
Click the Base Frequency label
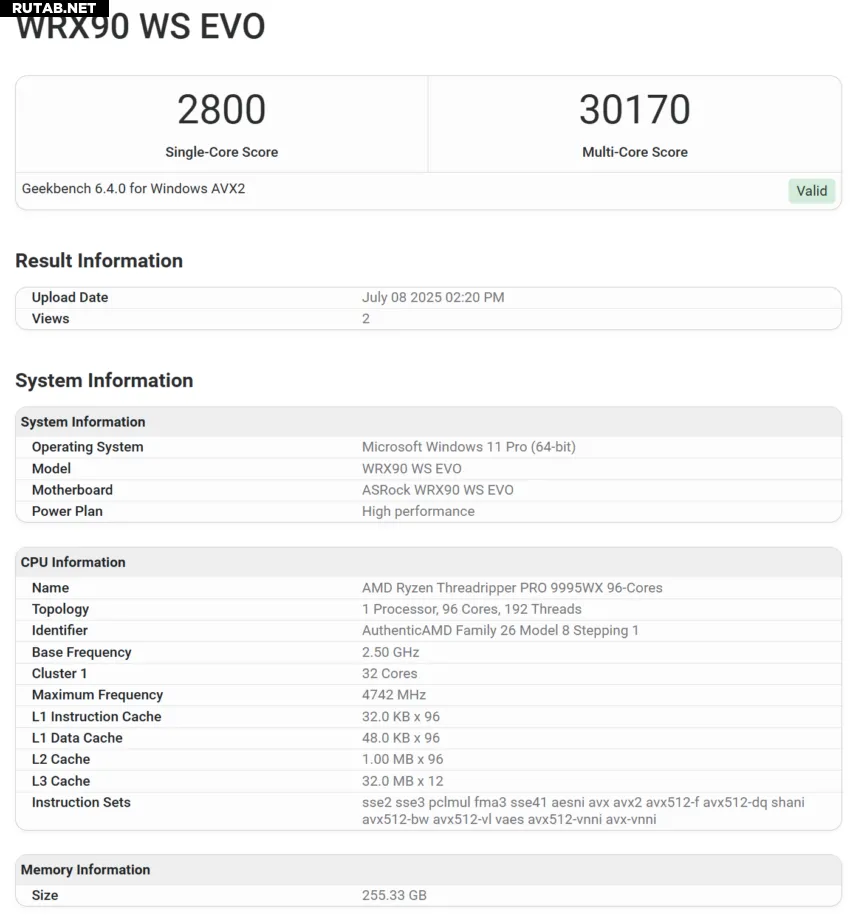point(82,652)
